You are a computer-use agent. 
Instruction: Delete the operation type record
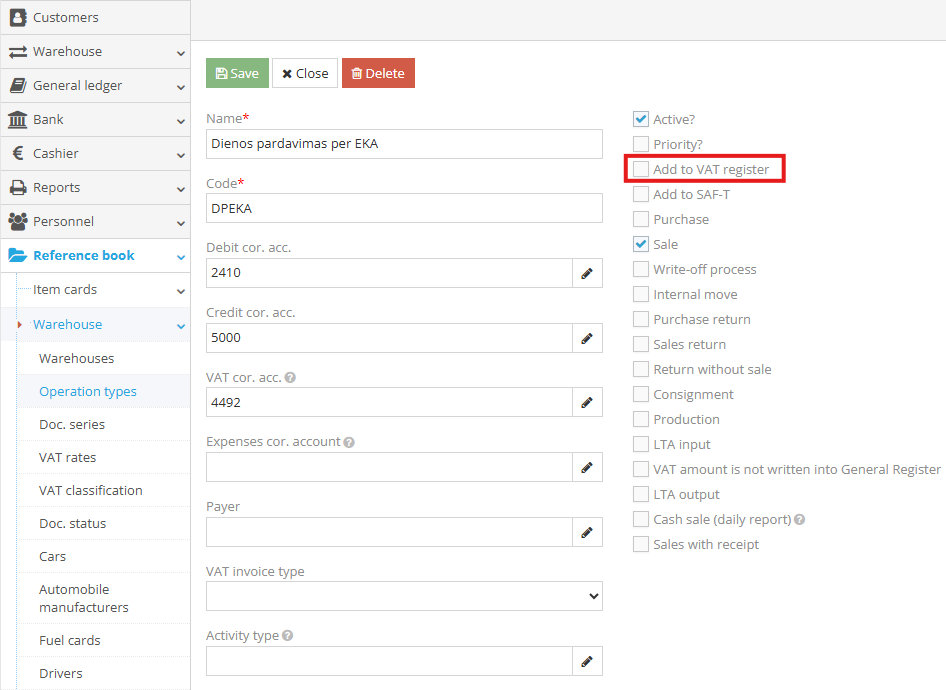pyautogui.click(x=378, y=72)
